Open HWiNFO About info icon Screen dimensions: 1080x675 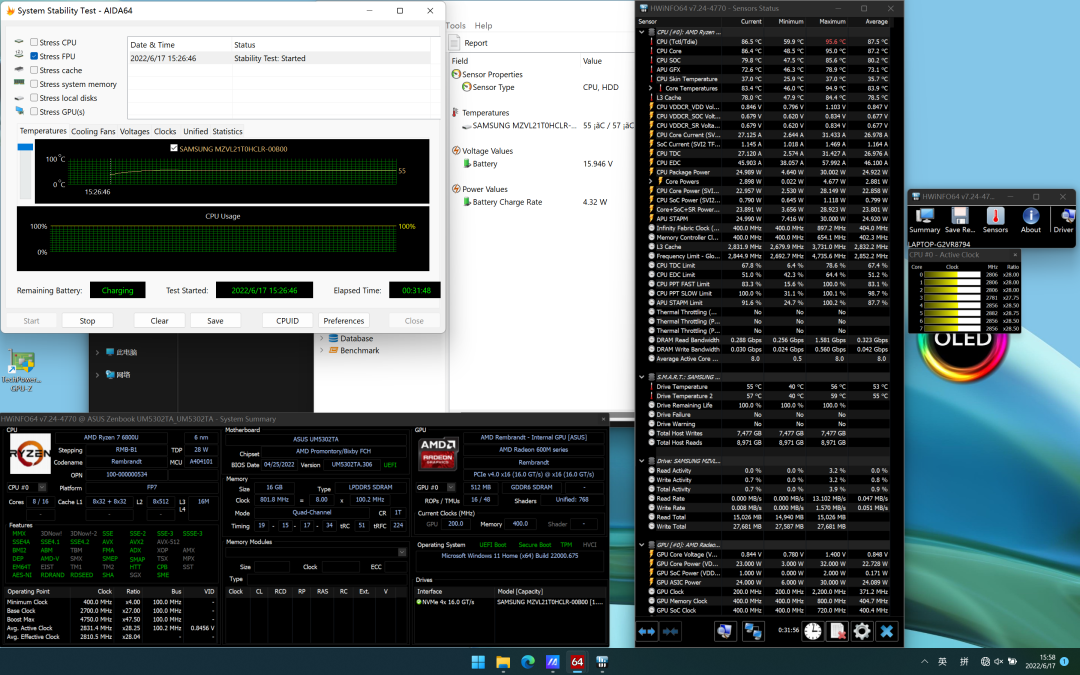1030,217
